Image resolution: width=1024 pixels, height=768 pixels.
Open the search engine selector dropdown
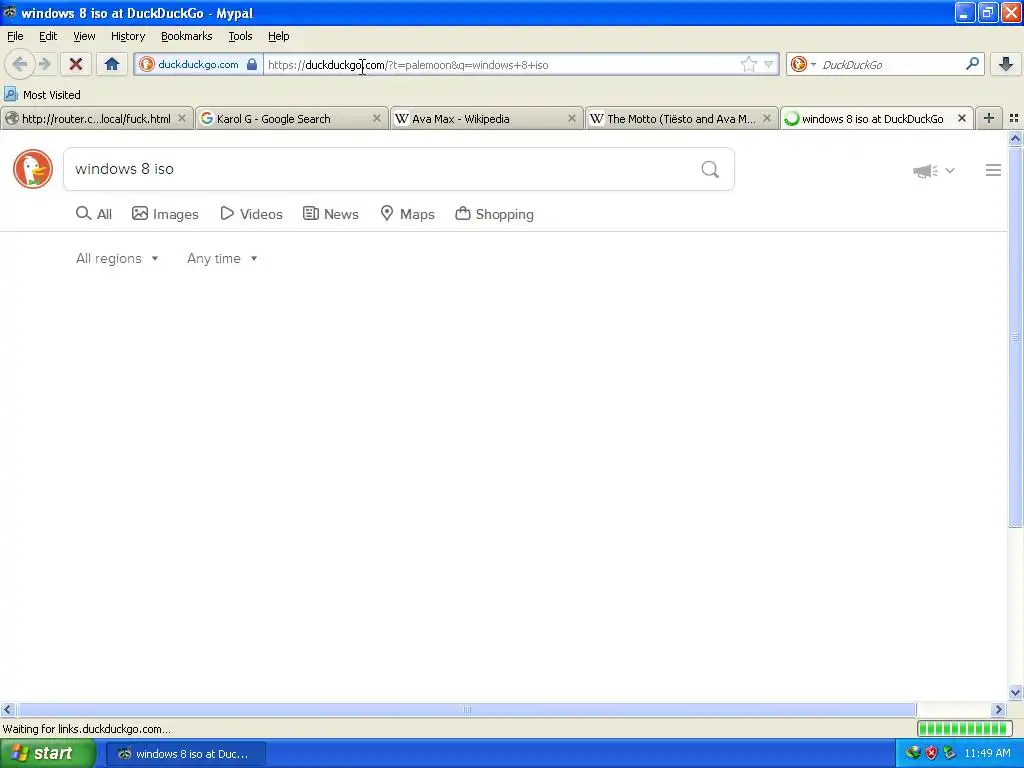[803, 64]
